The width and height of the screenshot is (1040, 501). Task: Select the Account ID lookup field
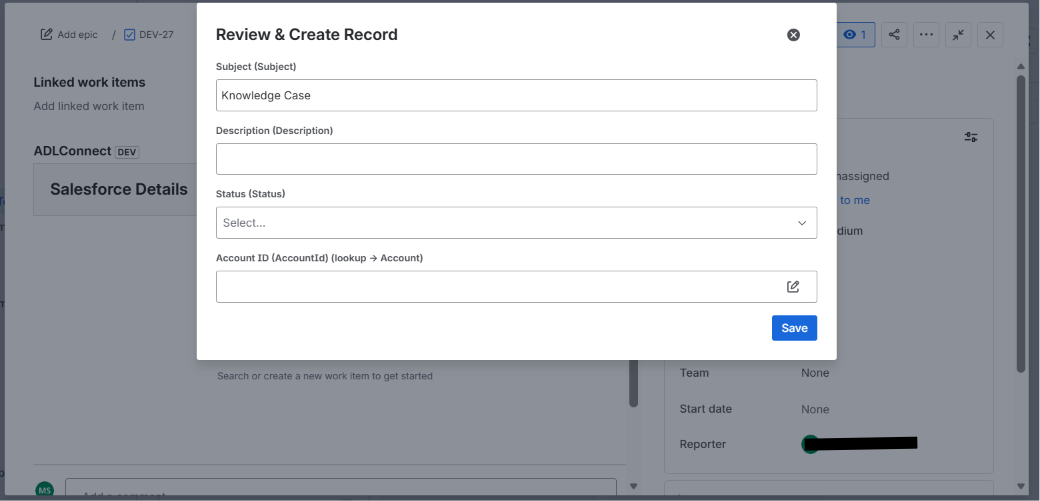click(x=516, y=287)
